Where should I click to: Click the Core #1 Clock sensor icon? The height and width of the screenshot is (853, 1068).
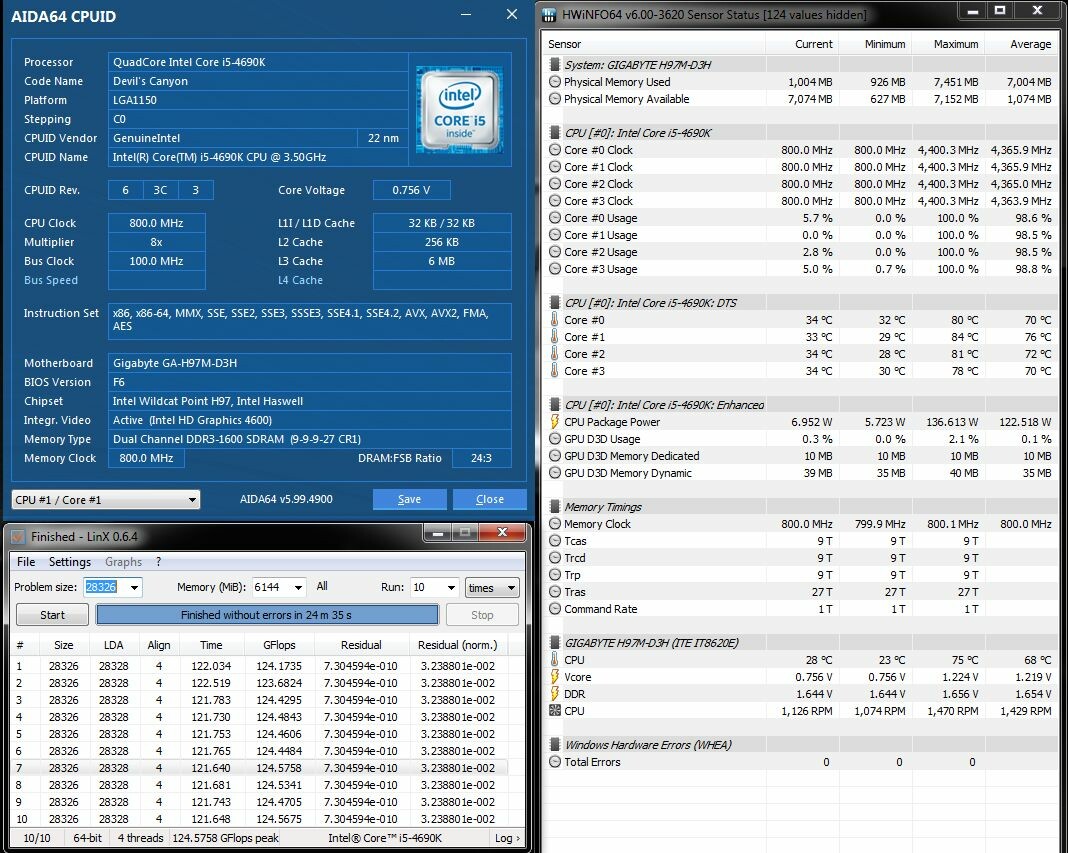[x=554, y=167]
